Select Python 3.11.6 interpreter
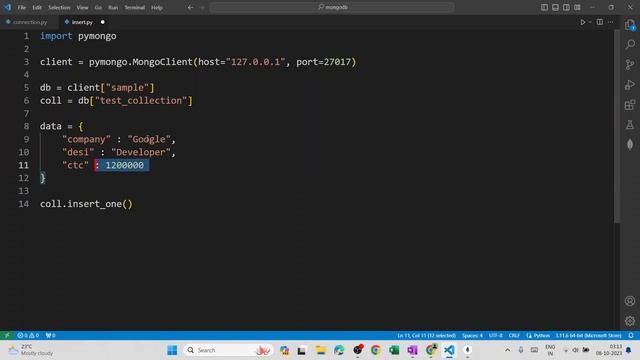This screenshot has width=640, height=360. (588, 336)
